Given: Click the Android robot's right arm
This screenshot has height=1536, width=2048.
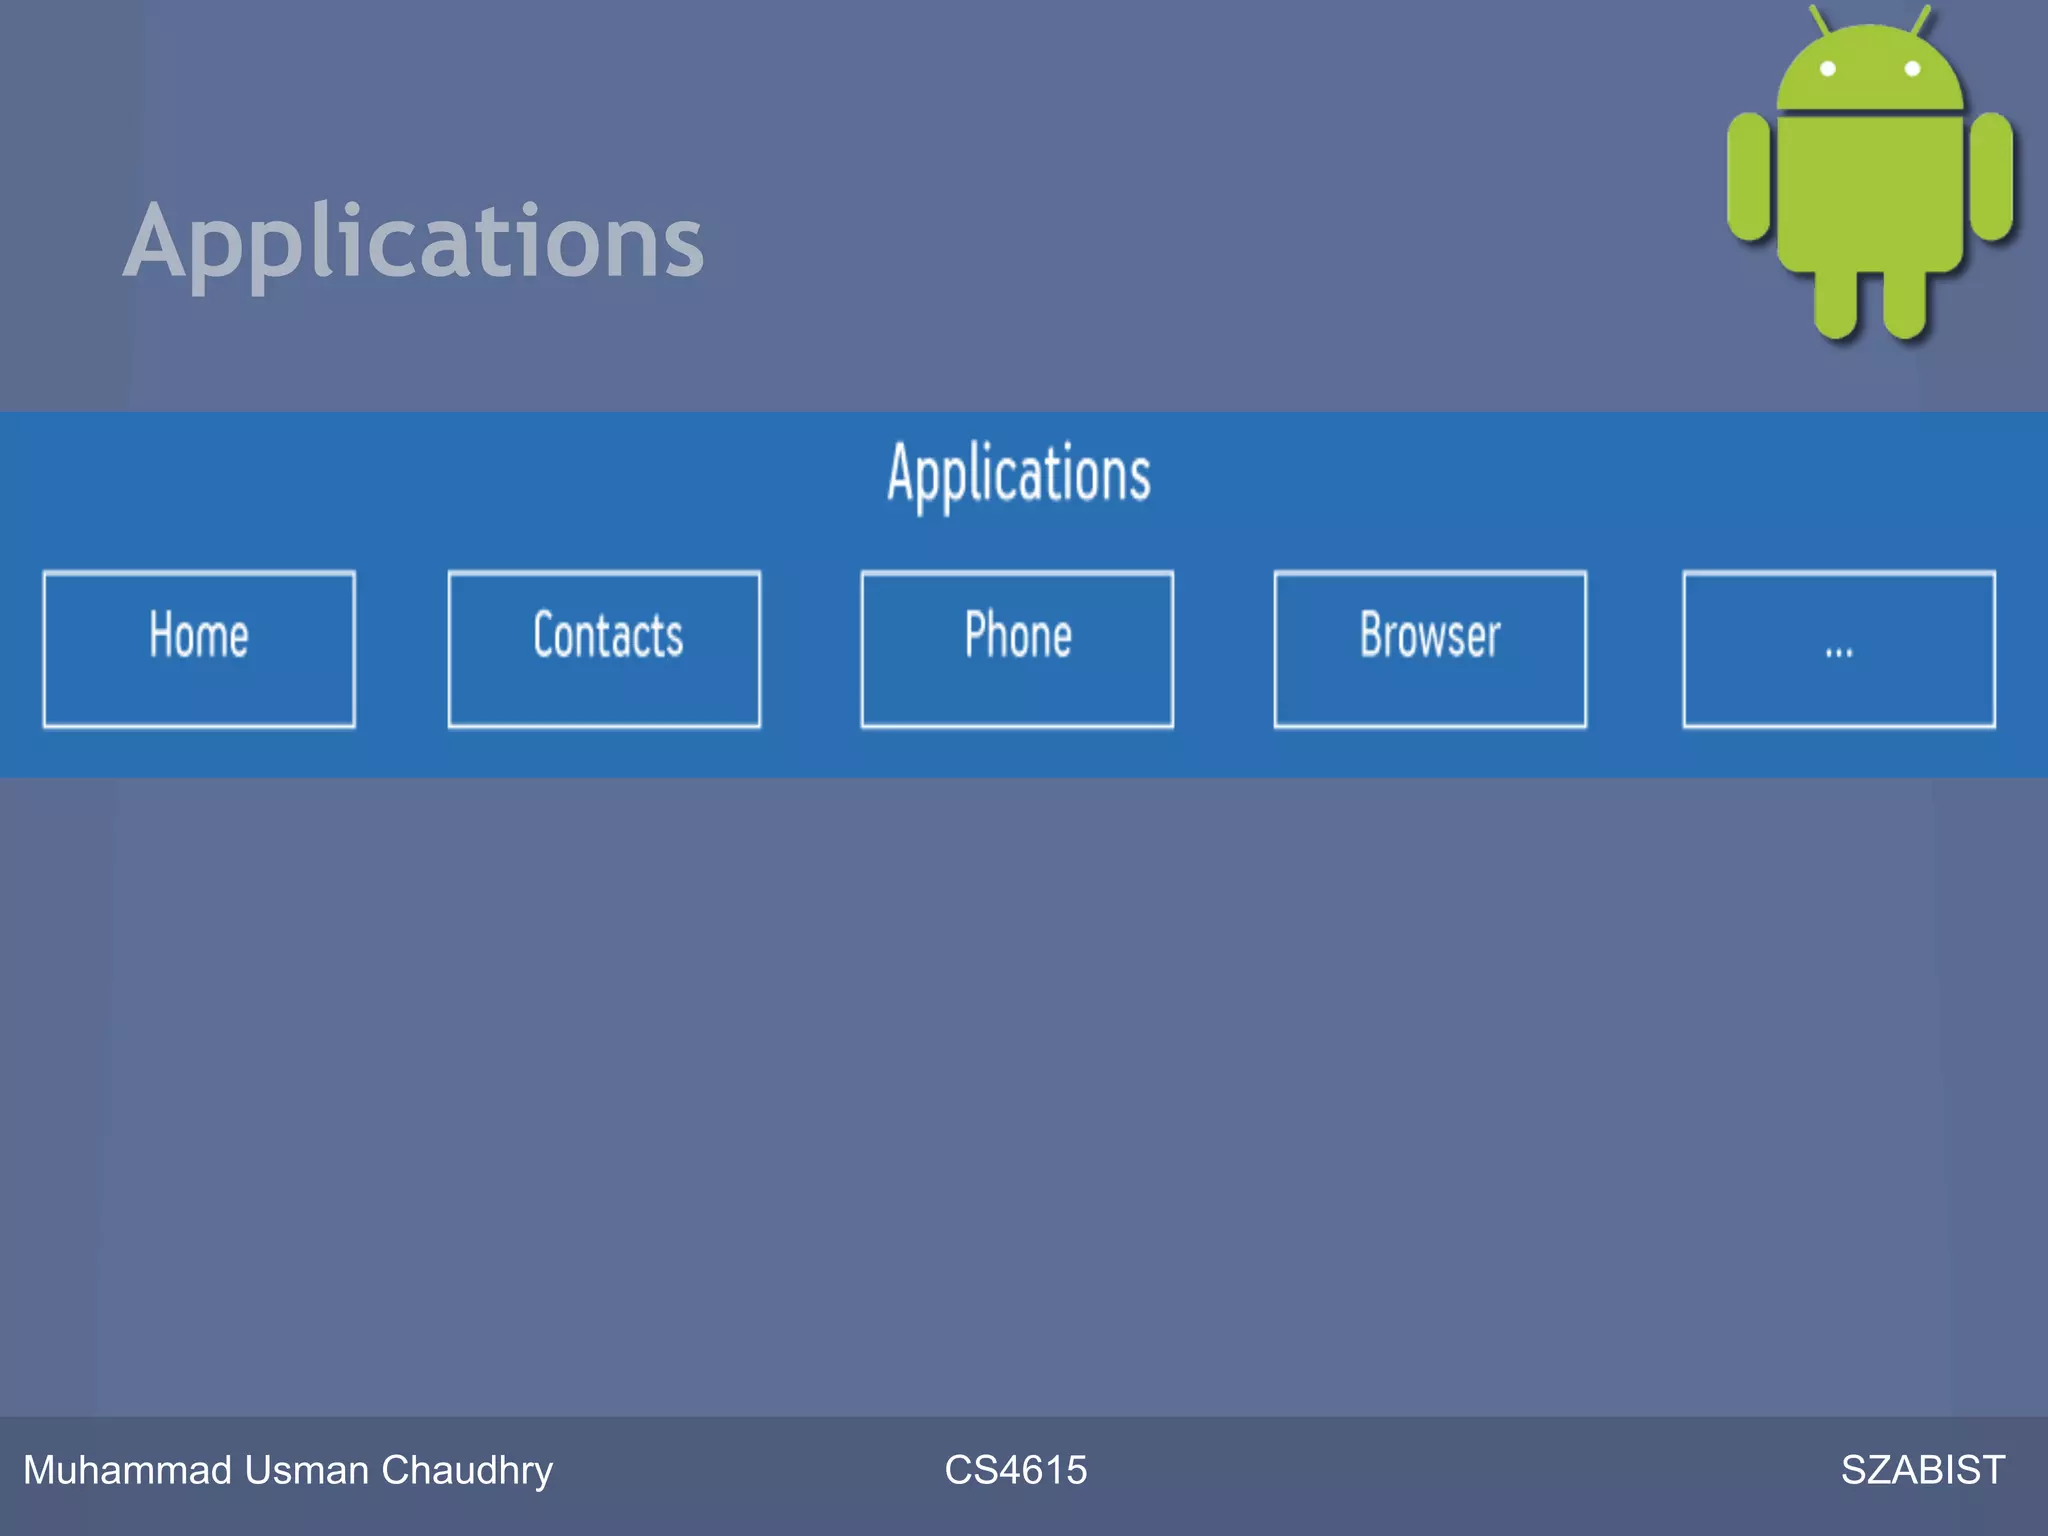Looking at the screenshot, I should [x=1991, y=177].
